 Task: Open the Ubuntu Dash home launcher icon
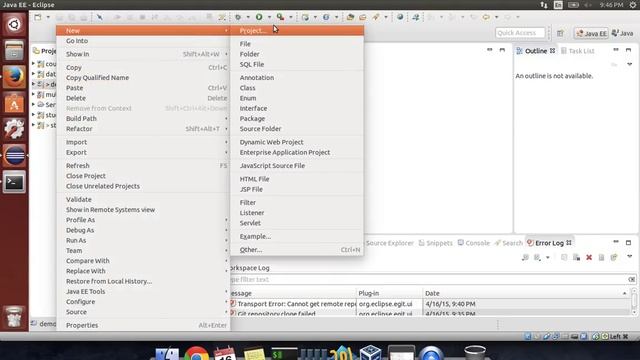[x=14, y=24]
